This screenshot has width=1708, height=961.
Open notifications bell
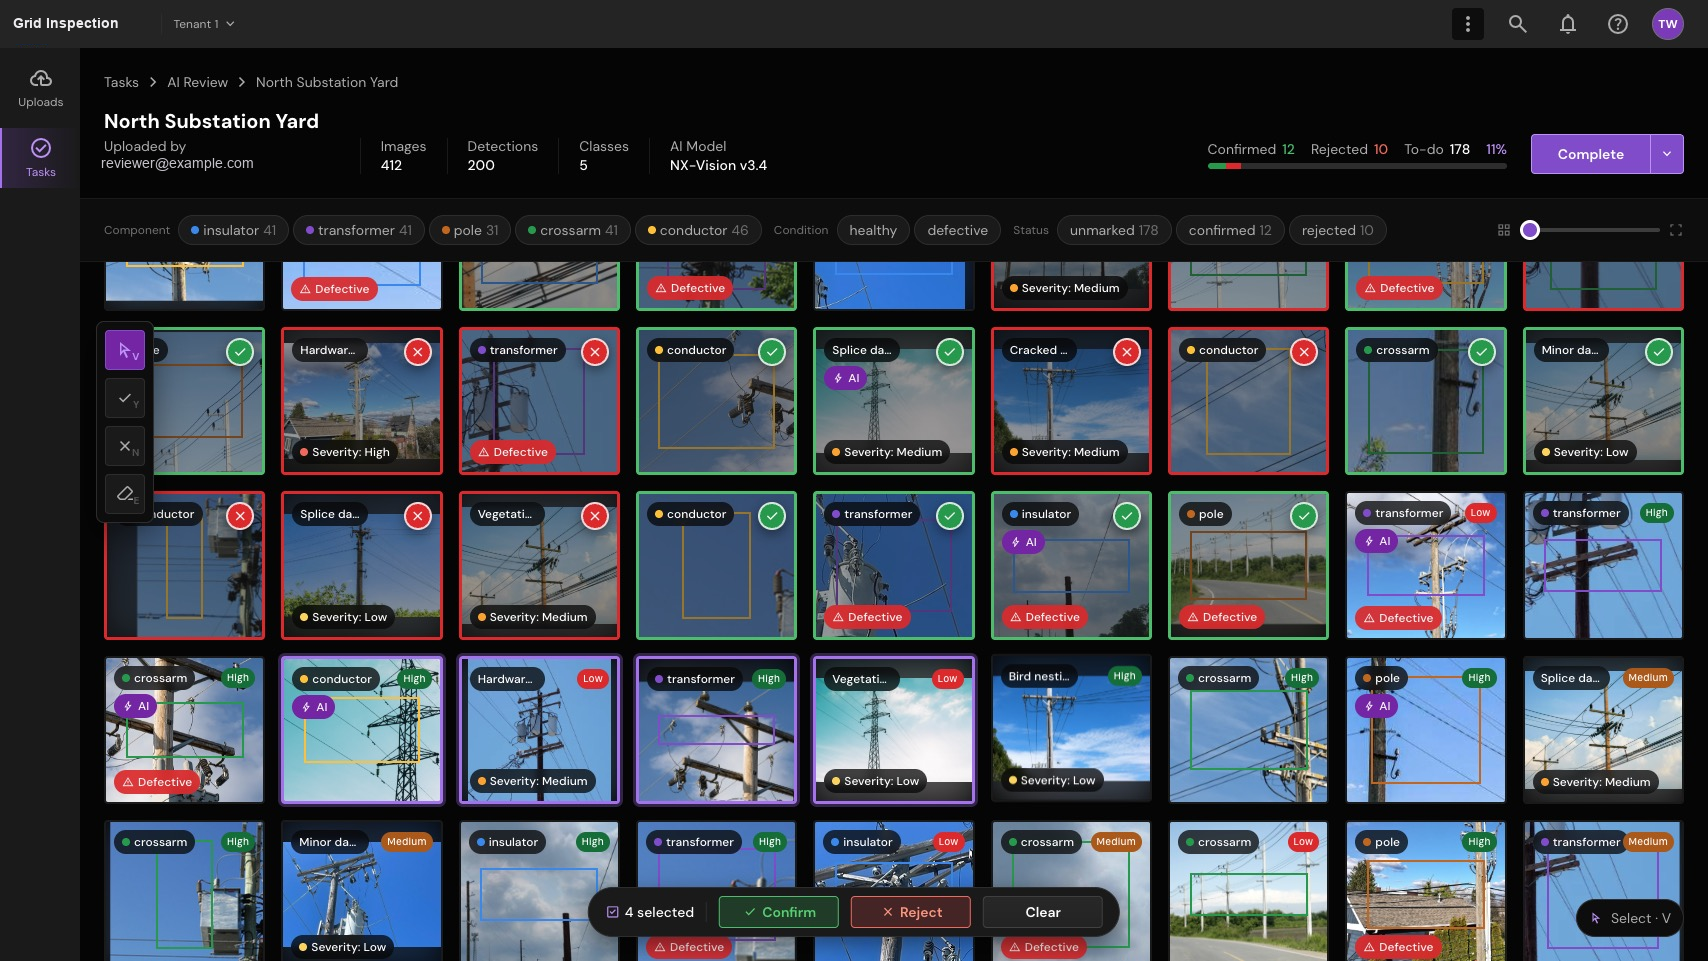(x=1567, y=24)
